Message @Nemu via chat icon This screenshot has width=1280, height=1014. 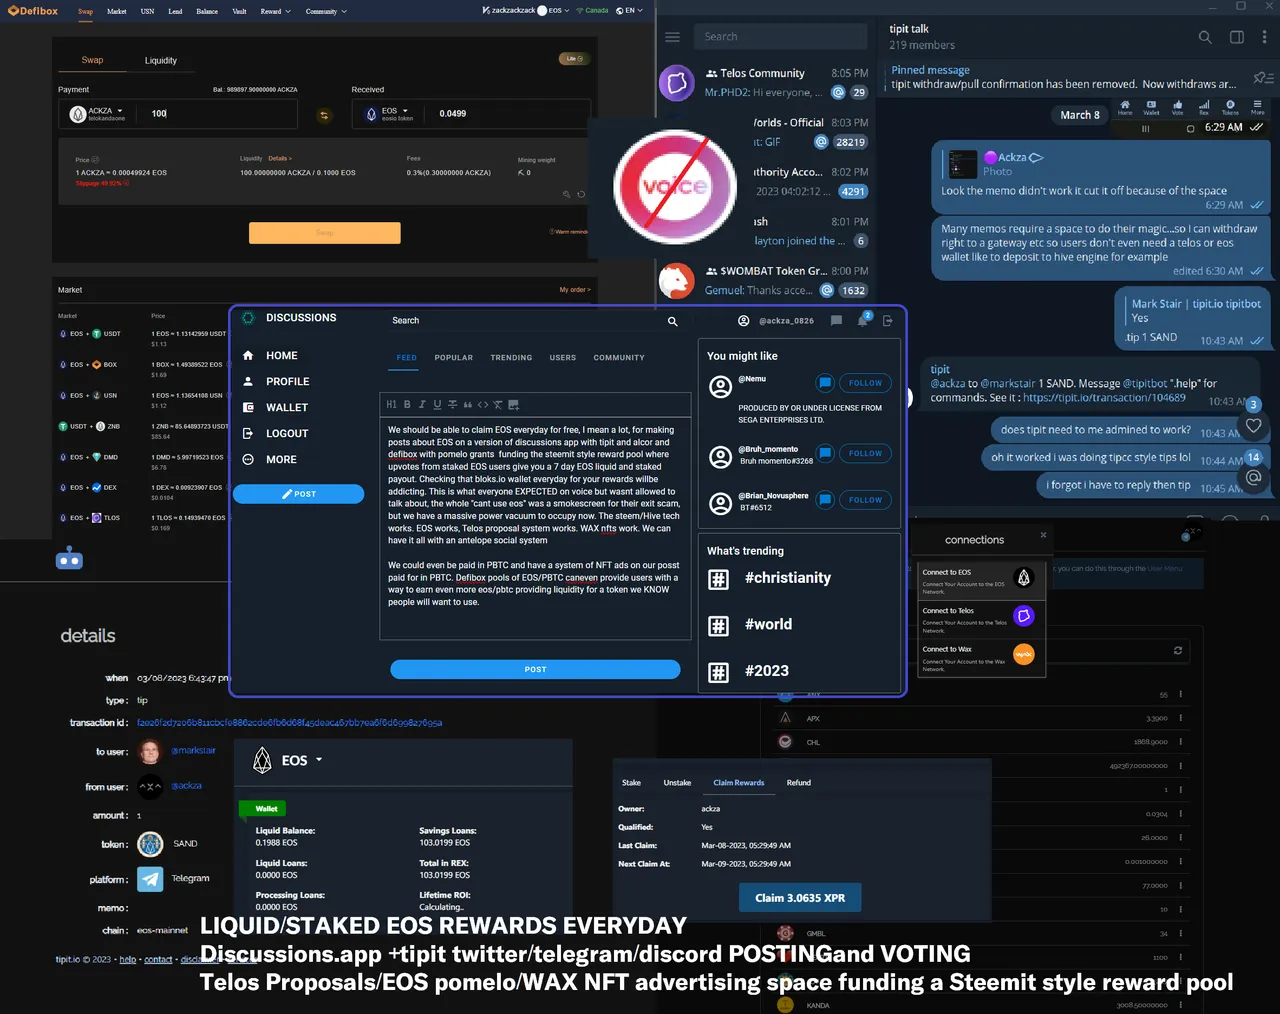825,383
